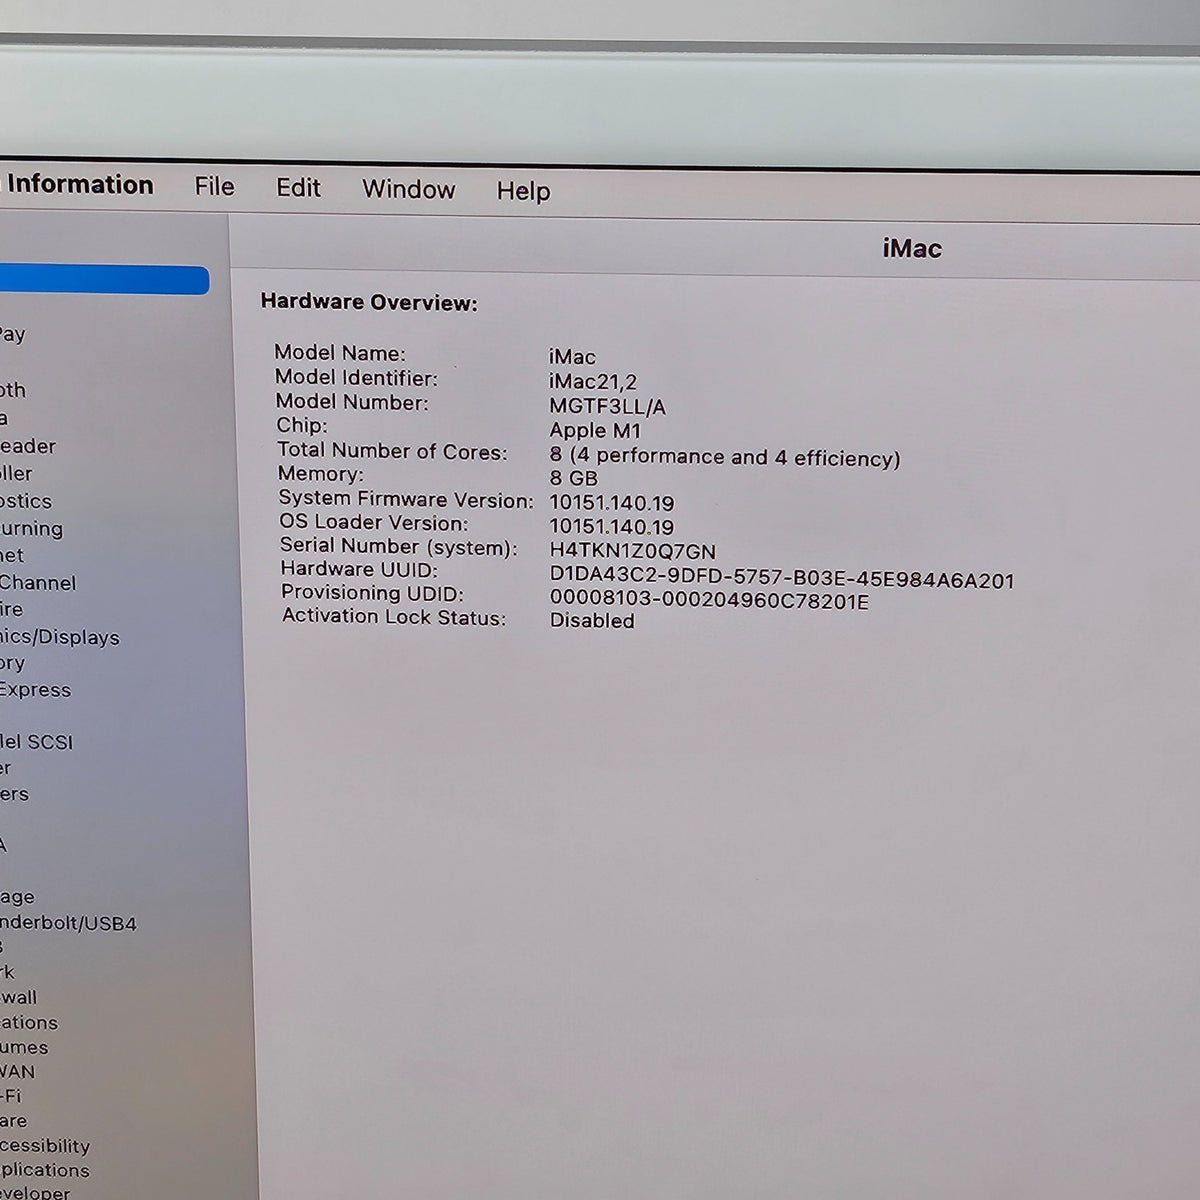This screenshot has height=1200, width=1200.
Task: Open the Help menu
Action: (x=523, y=191)
